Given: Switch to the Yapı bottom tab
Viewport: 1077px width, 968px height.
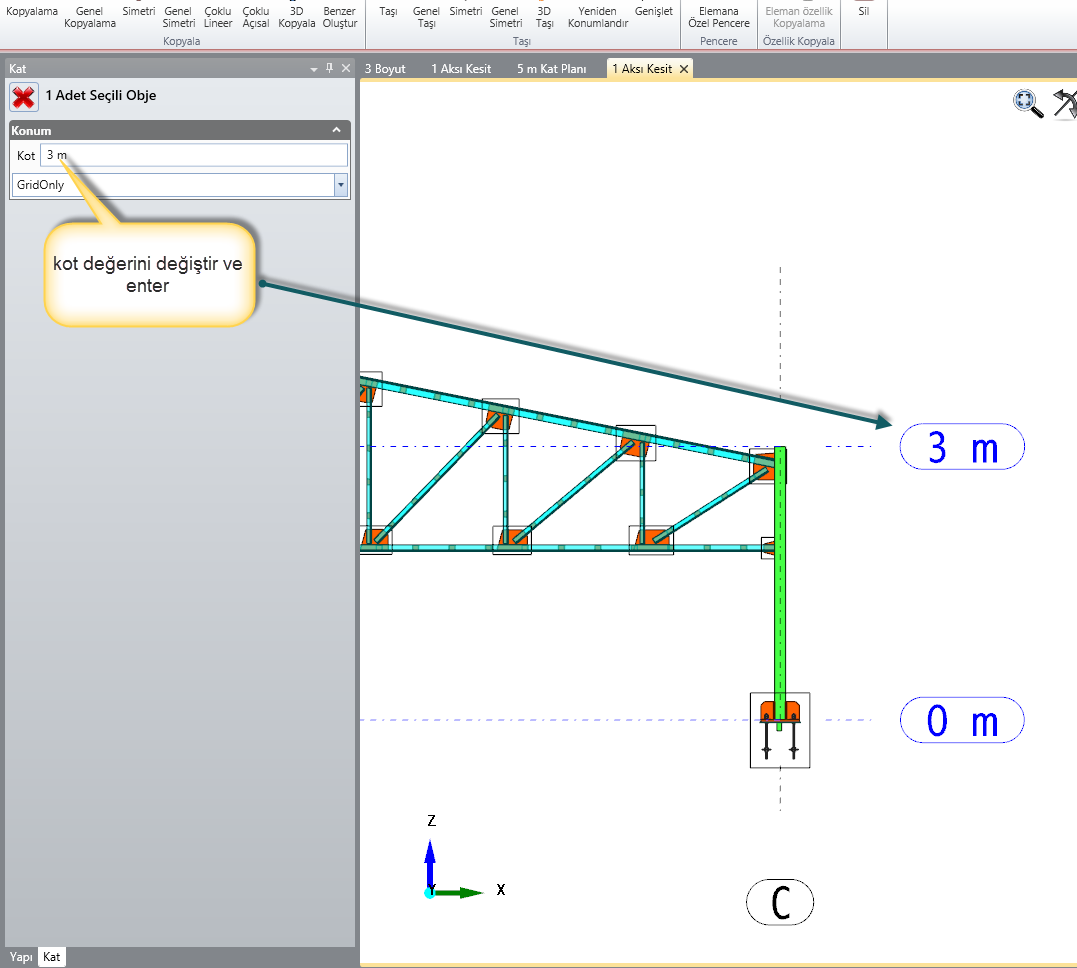Looking at the screenshot, I should click(21, 957).
